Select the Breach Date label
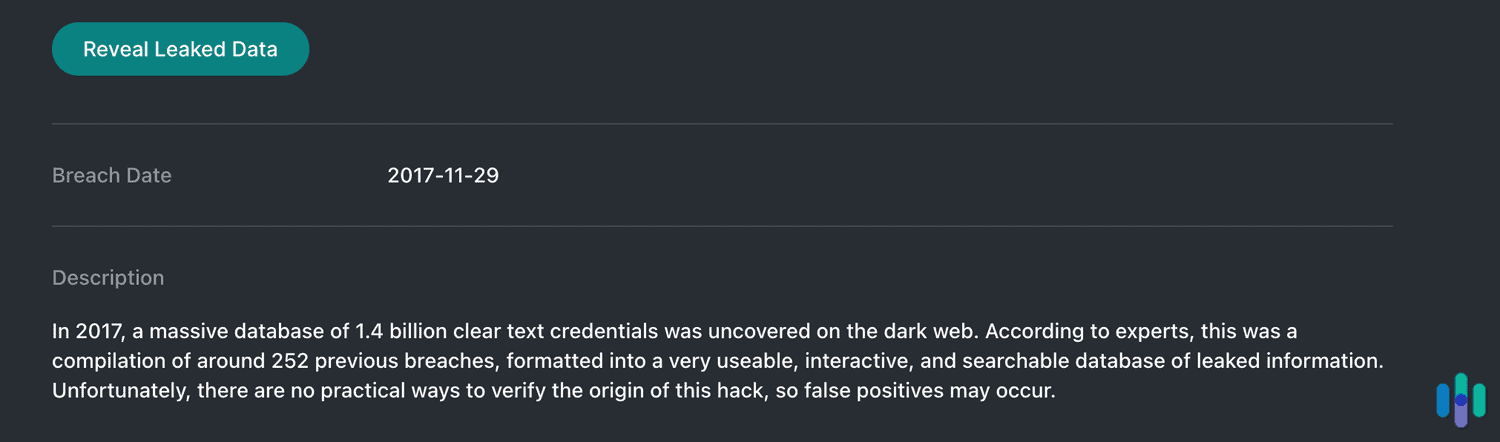Screen dimensions: 1500x442 point(112,176)
